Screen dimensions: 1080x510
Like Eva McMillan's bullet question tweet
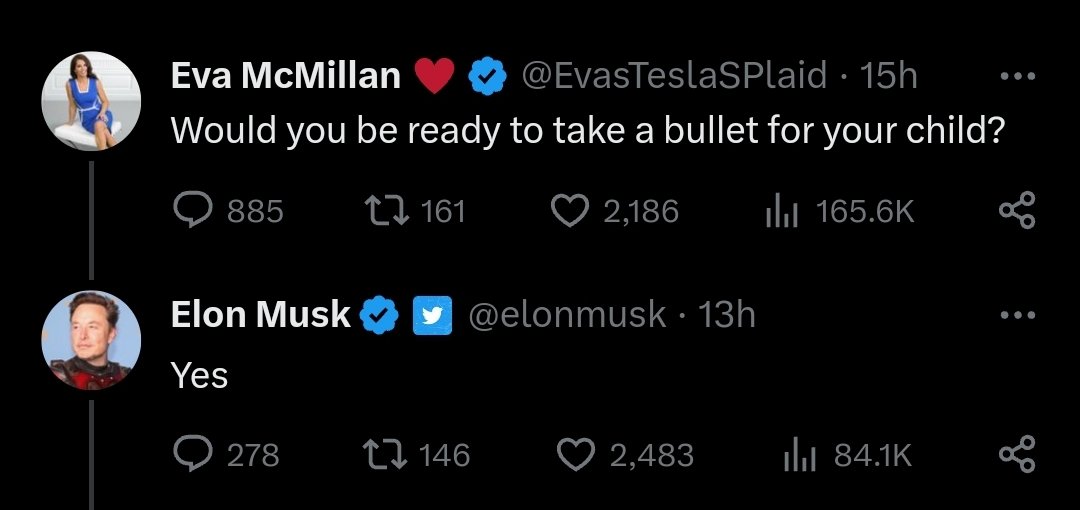point(570,210)
